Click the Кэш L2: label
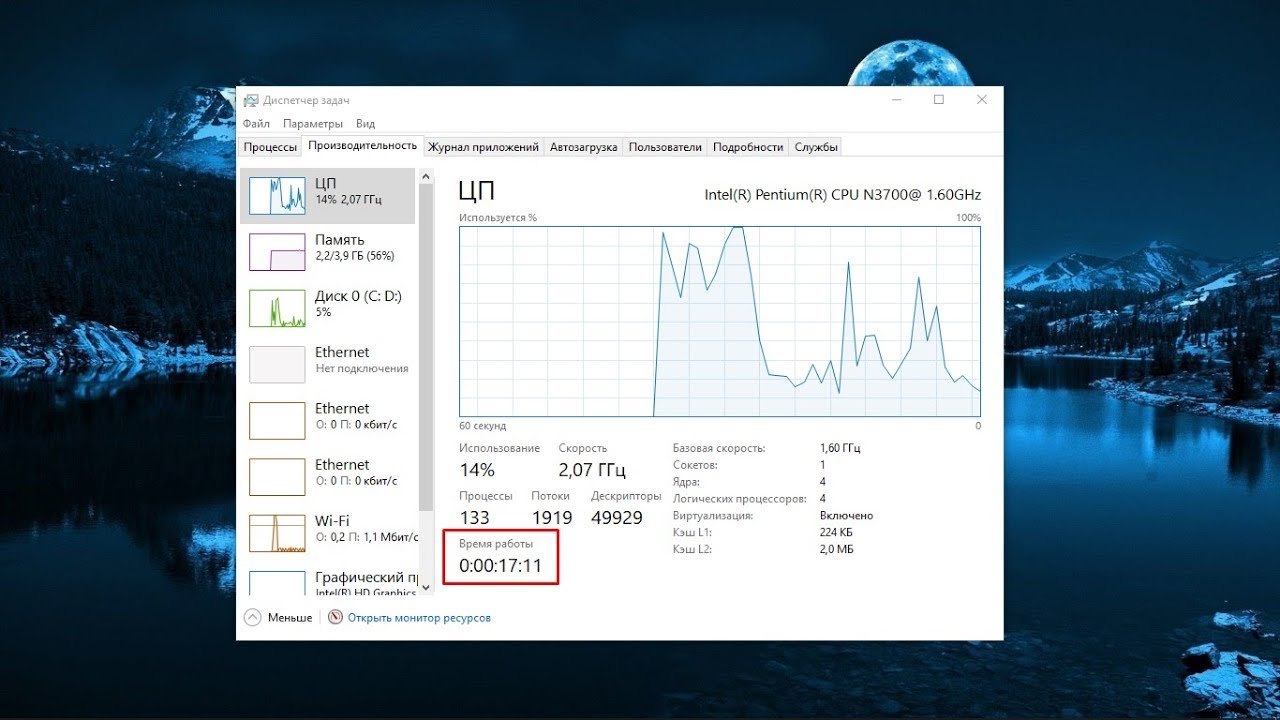Screen dimensions: 1280x720 [693, 550]
